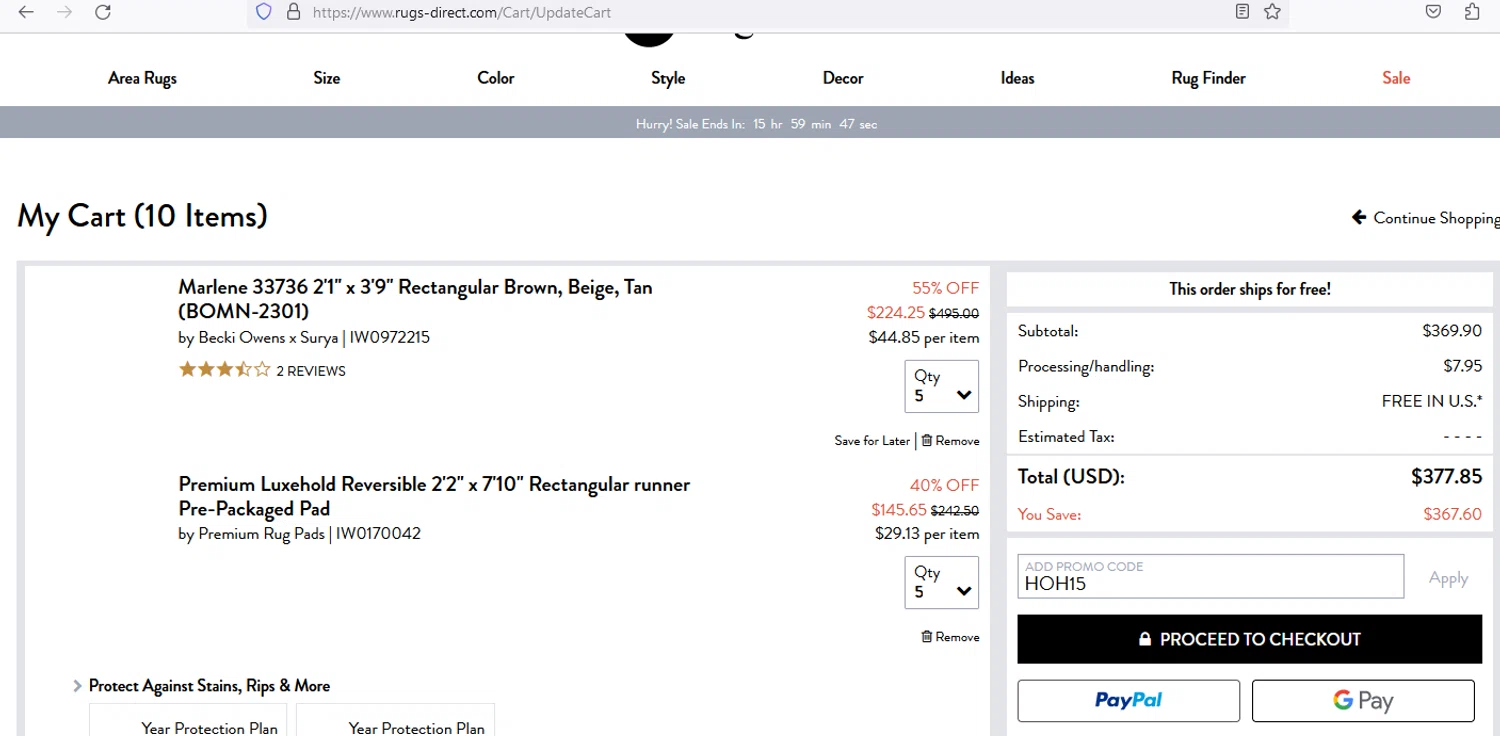Open the Color menu
The height and width of the screenshot is (736, 1500).
pos(496,78)
